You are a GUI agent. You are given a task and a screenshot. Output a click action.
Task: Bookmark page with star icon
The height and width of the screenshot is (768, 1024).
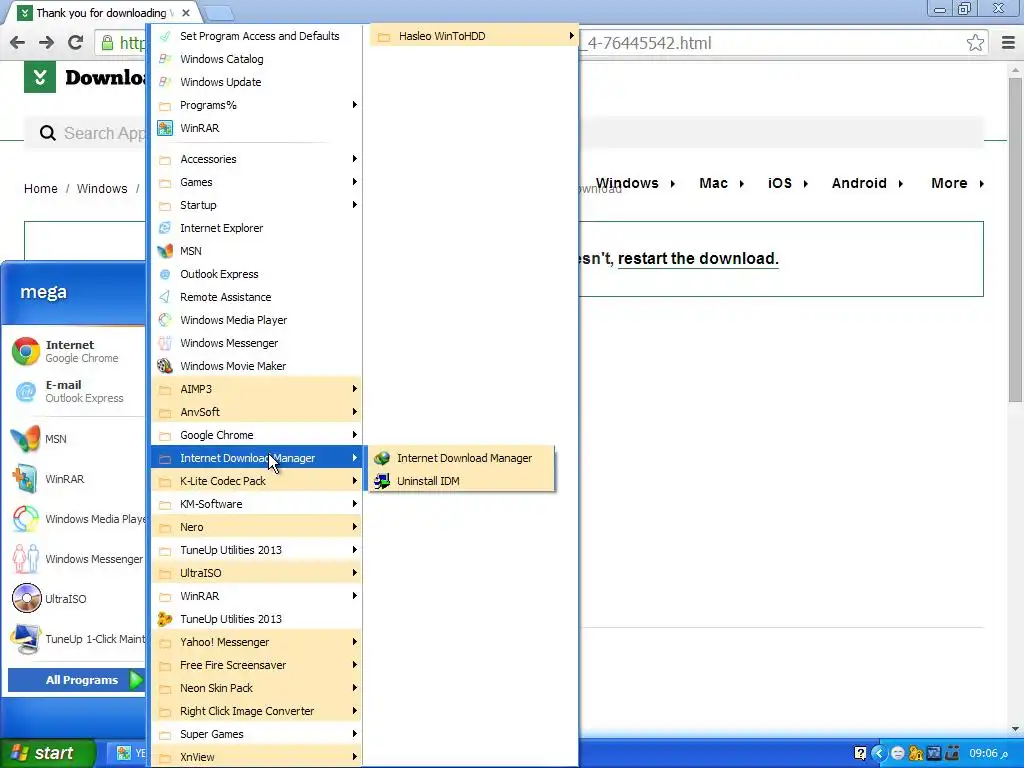(975, 43)
